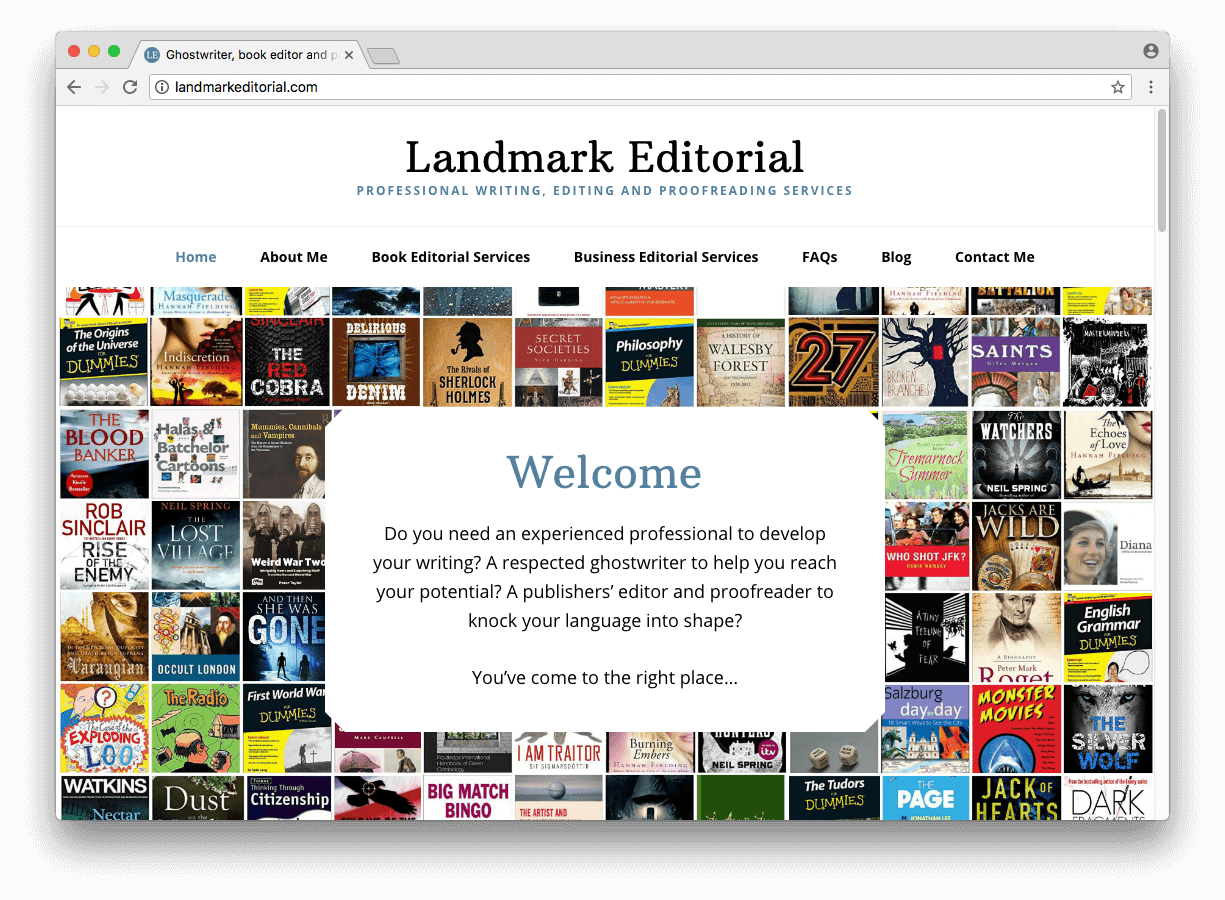Open A Tiny Feeling of Fear cover
This screenshot has height=900, width=1225.
tap(926, 637)
